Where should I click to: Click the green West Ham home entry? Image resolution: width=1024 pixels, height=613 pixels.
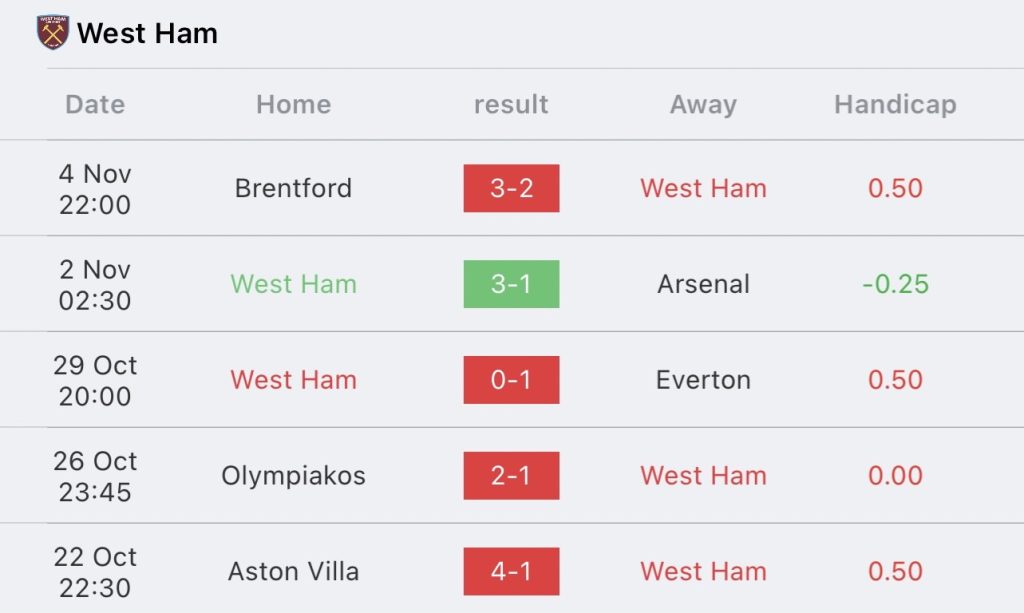[293, 284]
